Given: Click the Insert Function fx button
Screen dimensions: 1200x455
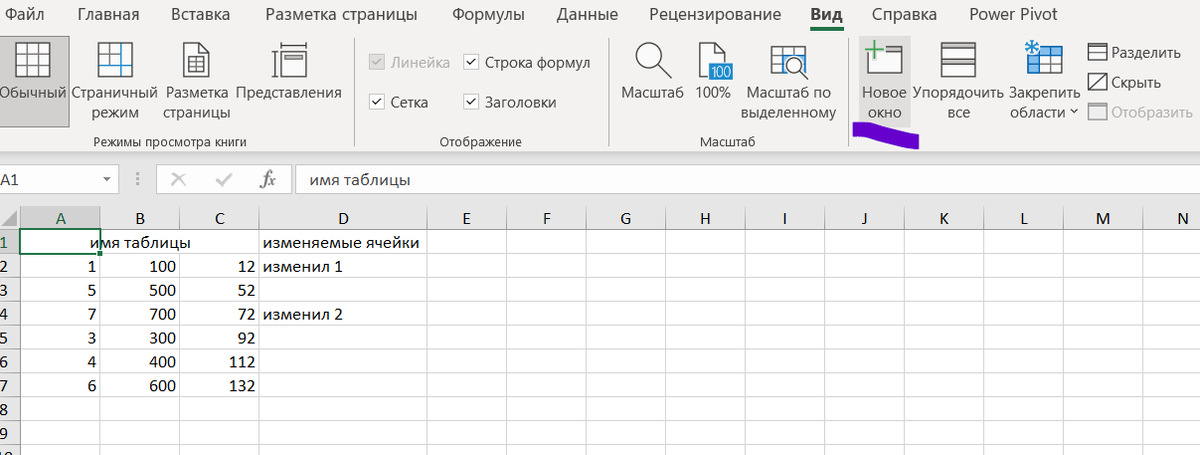Looking at the screenshot, I should (267, 180).
